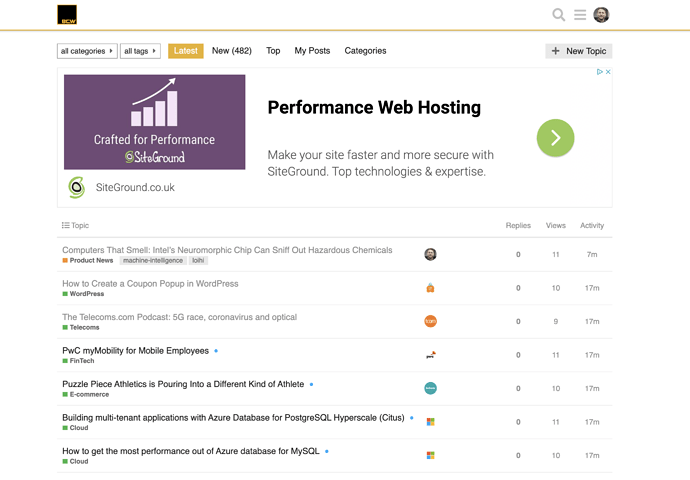Click the bulk select icon beside Topic header
Screen dimensions: 690x480
pyautogui.click(x=66, y=225)
